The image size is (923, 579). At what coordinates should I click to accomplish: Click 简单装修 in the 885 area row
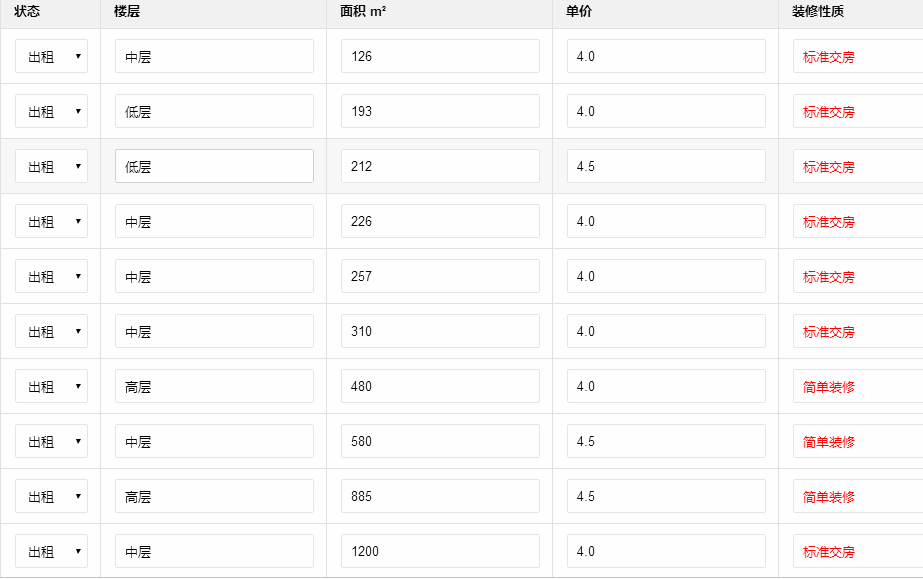click(x=829, y=497)
